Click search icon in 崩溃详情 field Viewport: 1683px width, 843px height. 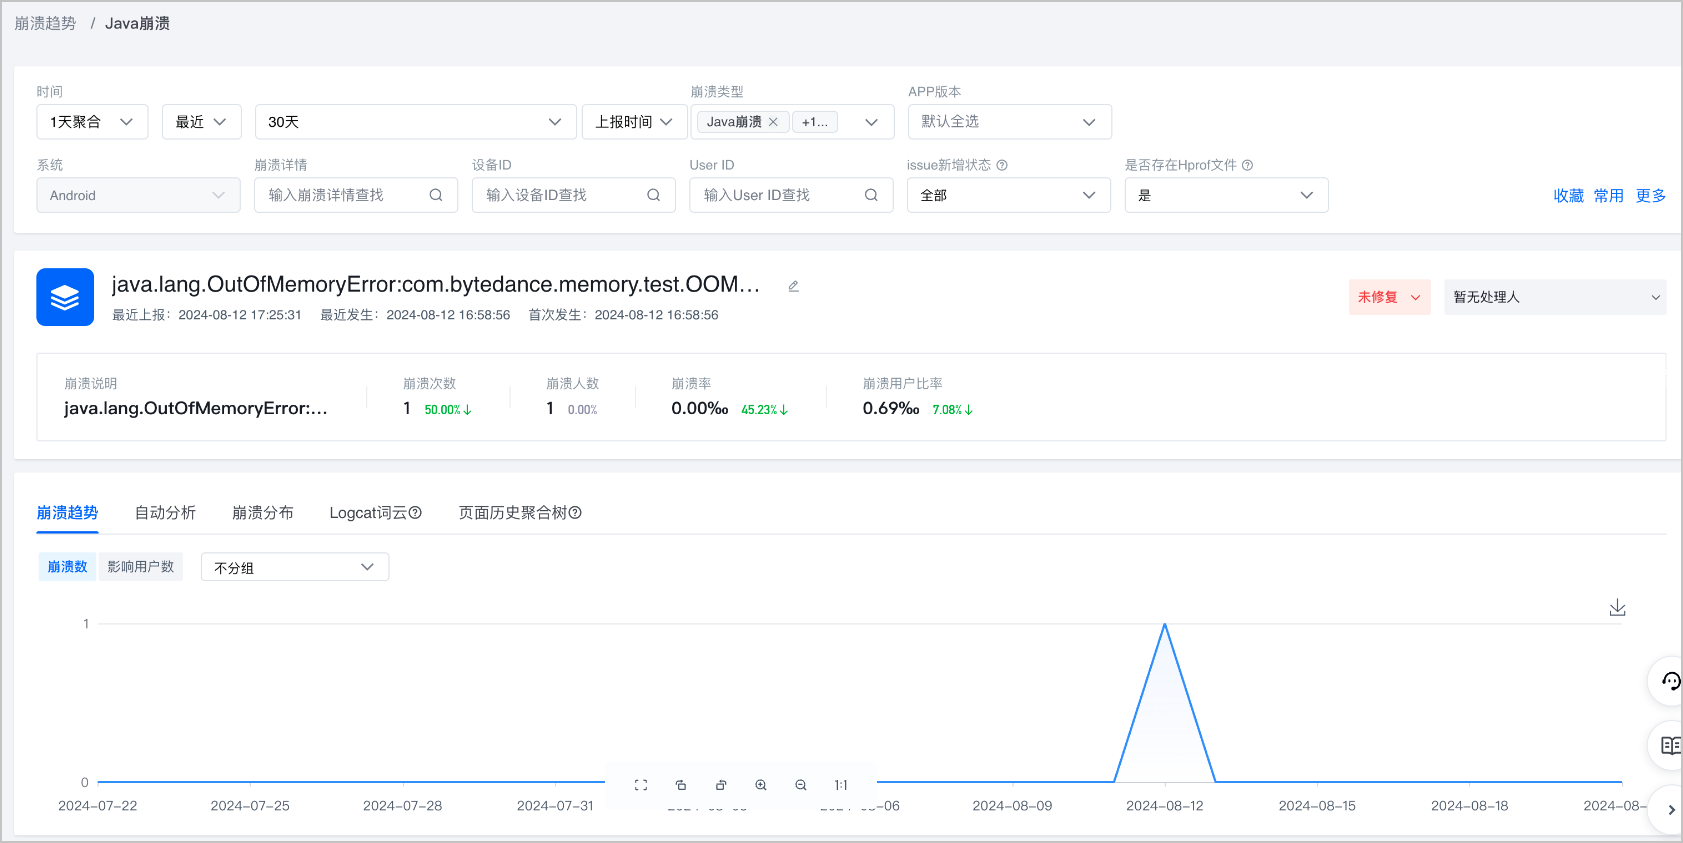(x=436, y=195)
